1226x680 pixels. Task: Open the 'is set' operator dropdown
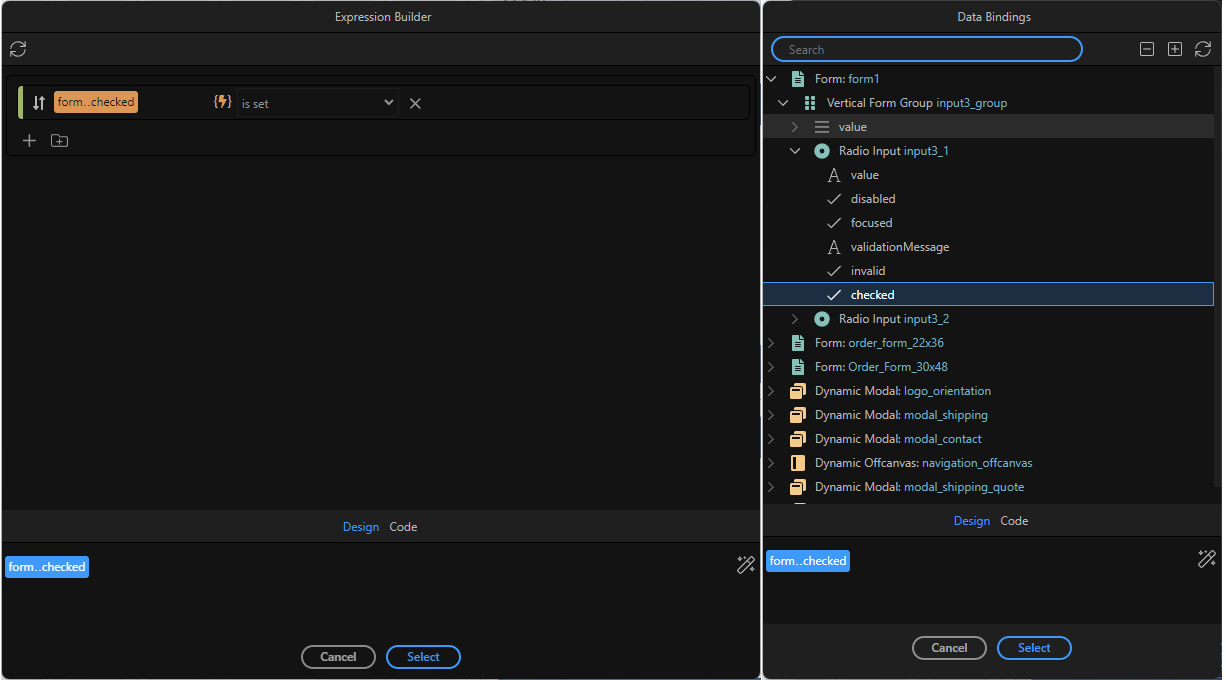pos(316,101)
